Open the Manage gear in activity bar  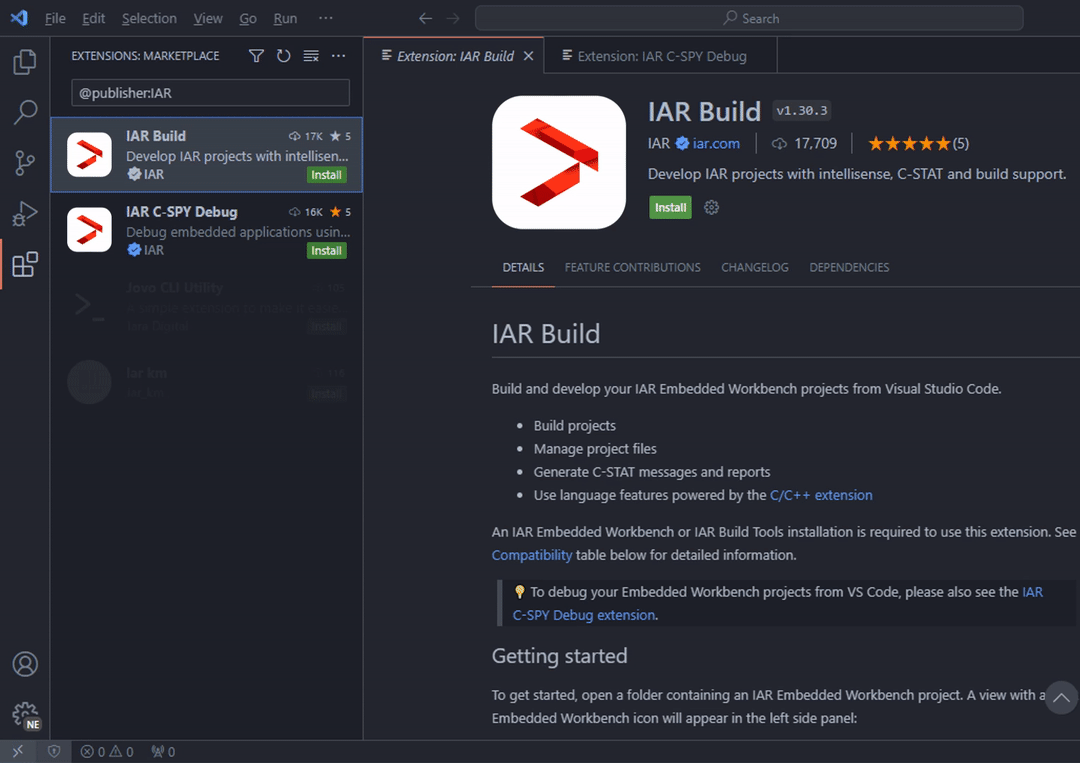pyautogui.click(x=25, y=714)
